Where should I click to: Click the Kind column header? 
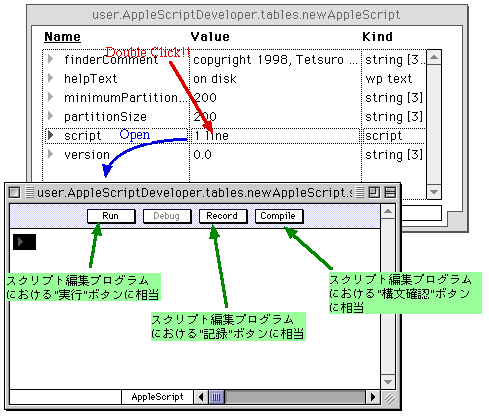[377, 37]
